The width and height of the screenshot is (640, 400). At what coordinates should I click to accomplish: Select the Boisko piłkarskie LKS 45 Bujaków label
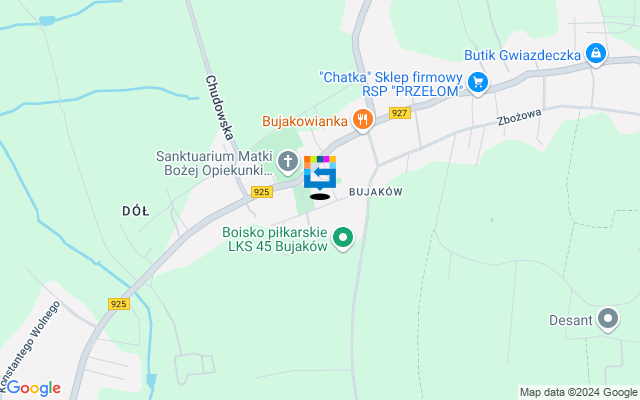pyautogui.click(x=275, y=240)
